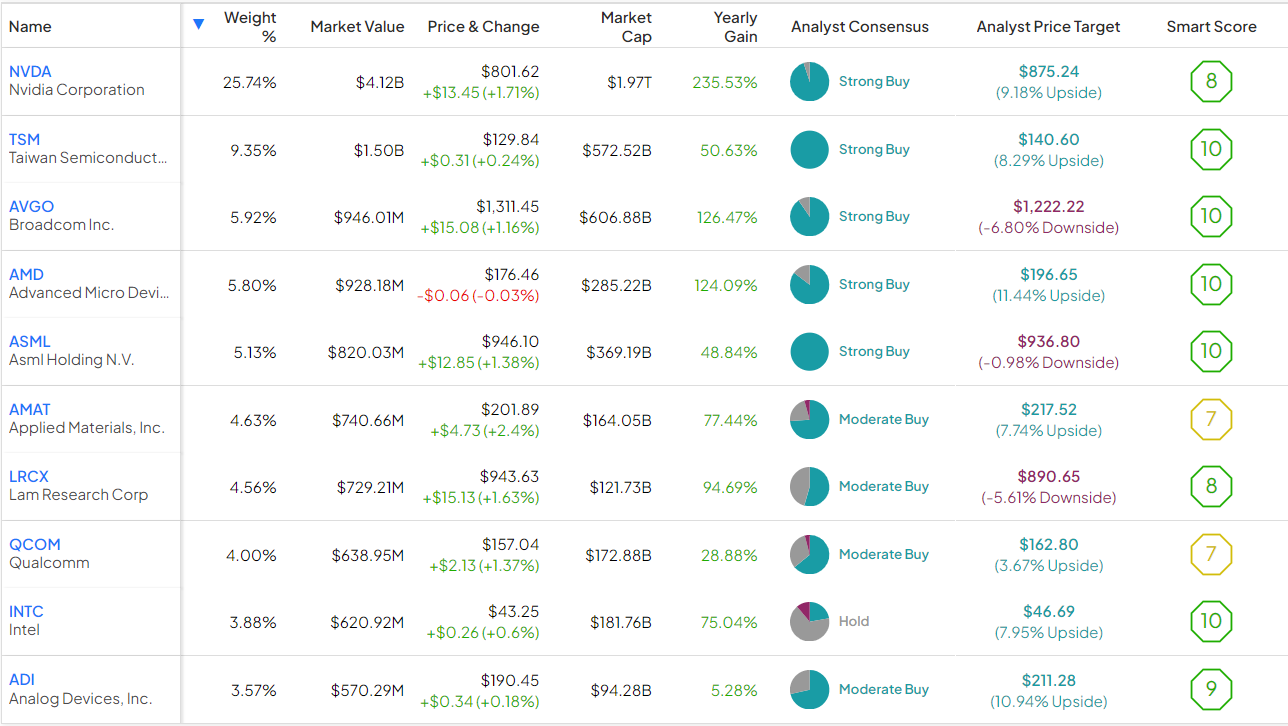
Task: Click Lam Research's consensus pie chart
Action: [x=809, y=487]
